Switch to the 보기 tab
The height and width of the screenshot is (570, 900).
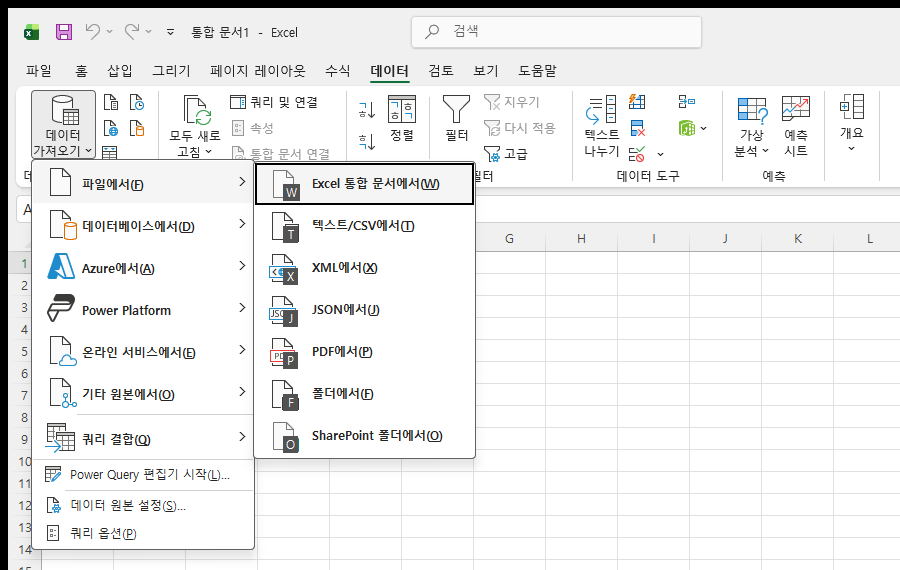pos(486,71)
